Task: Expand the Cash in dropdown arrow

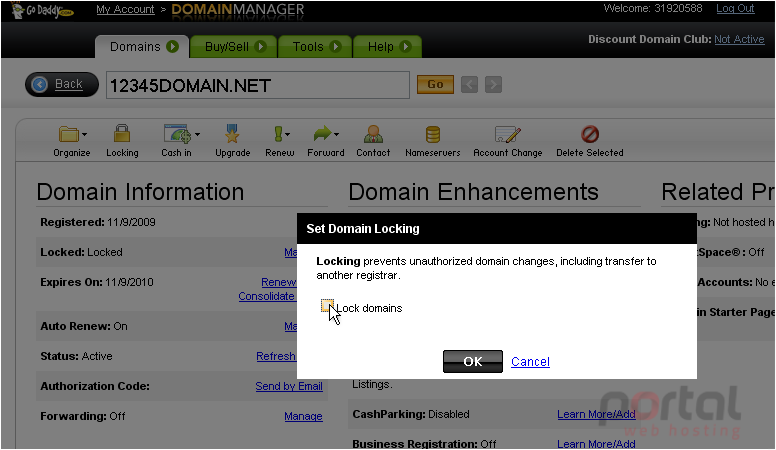Action: (x=197, y=135)
